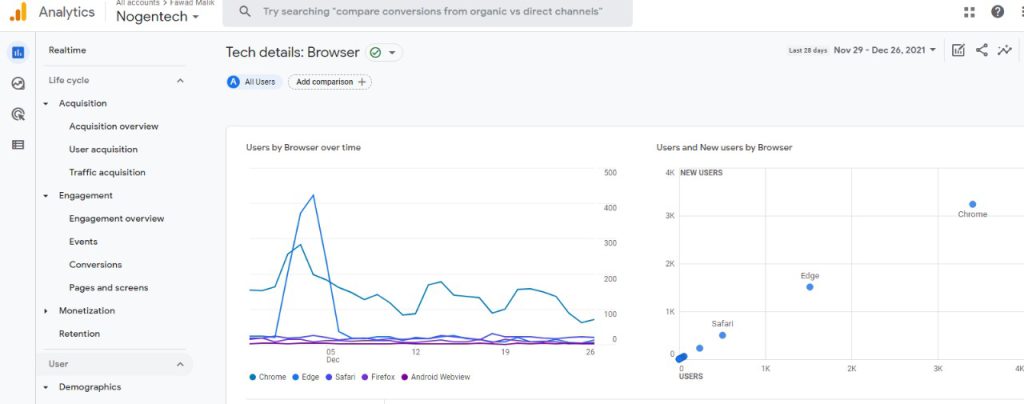Click the search magnifier icon
Screen dimensions: 1024x404
[245, 12]
